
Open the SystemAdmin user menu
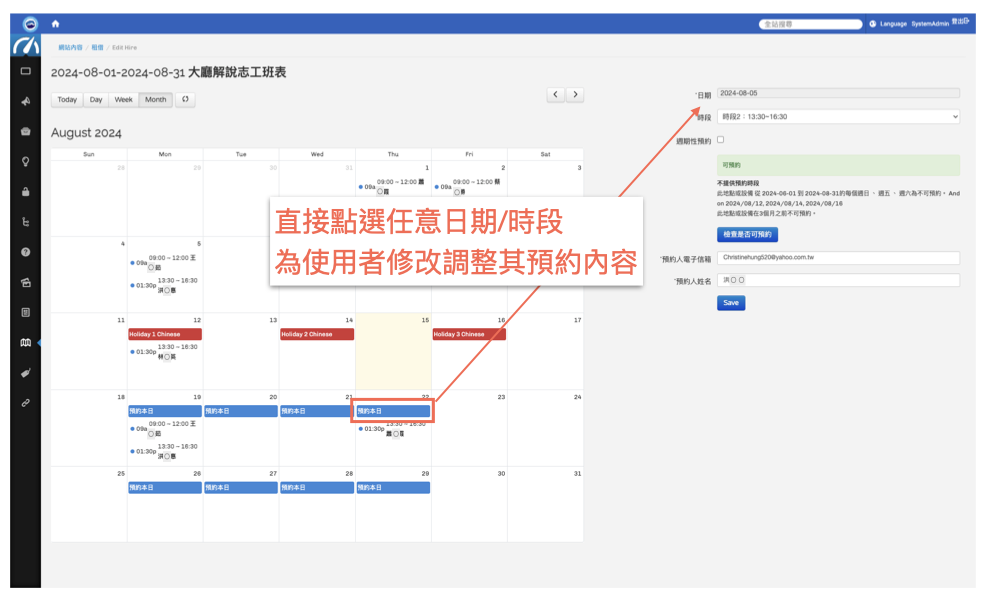point(930,23)
